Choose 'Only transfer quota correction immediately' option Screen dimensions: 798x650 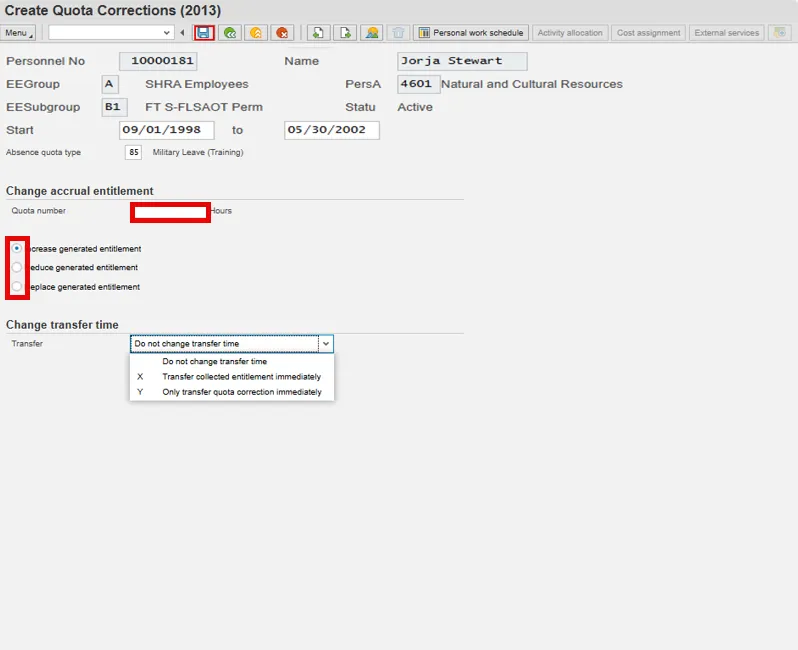point(232,392)
